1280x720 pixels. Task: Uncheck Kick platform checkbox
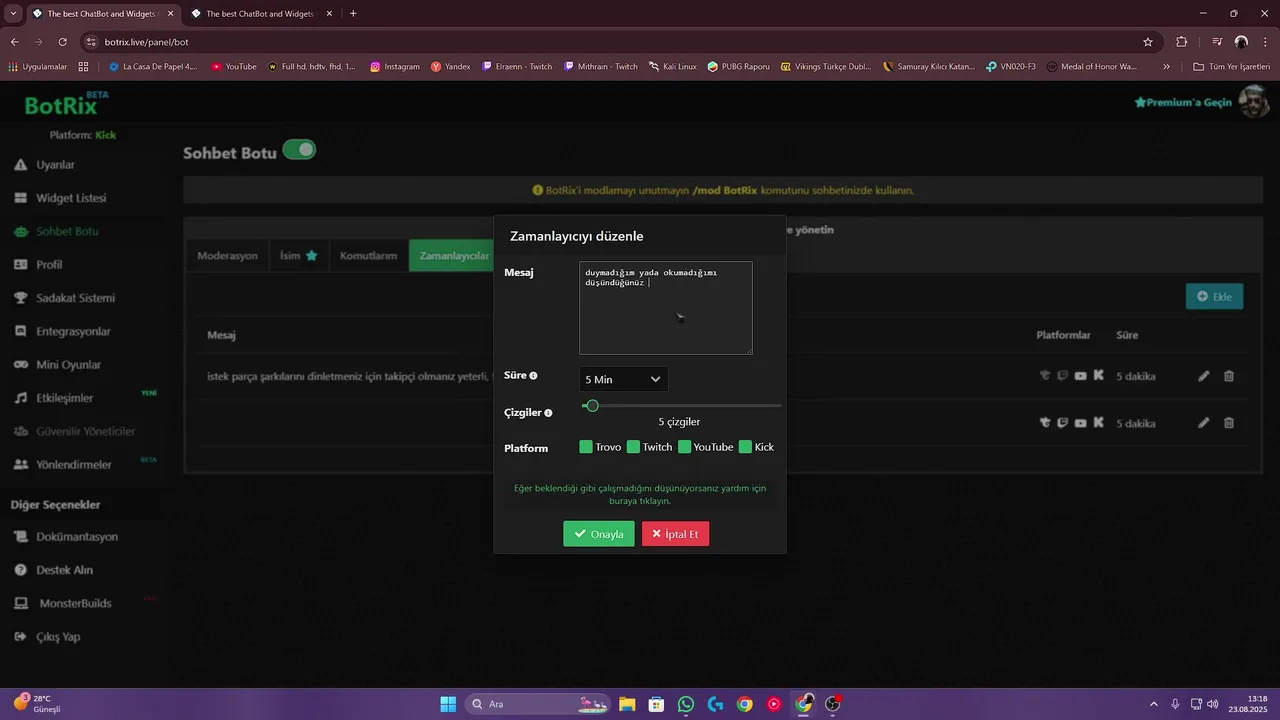click(x=745, y=447)
